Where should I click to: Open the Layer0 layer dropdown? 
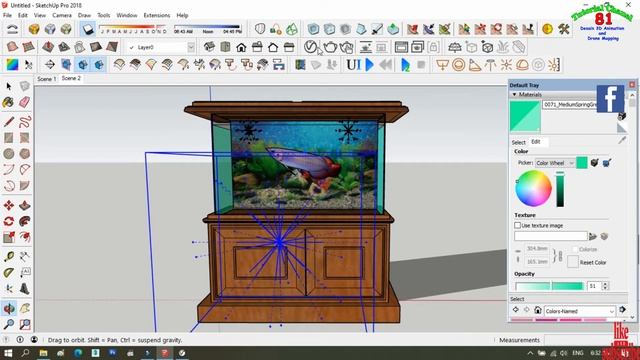click(191, 47)
